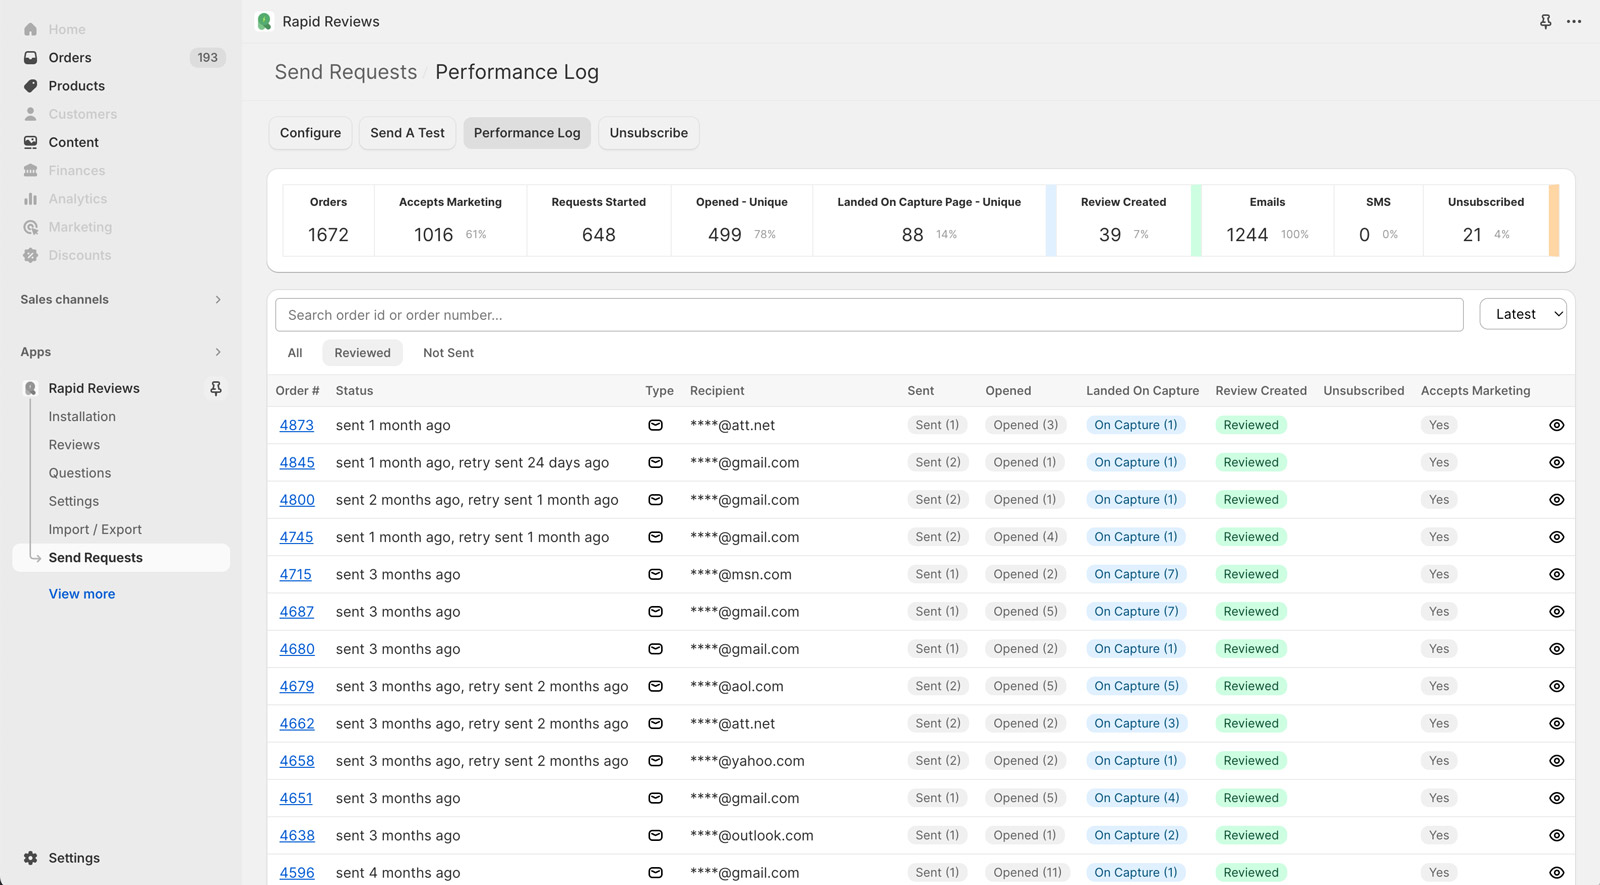Viewport: 1600px width, 885px height.
Task: Click the Rapid Reviews logo in header
Action: click(265, 21)
